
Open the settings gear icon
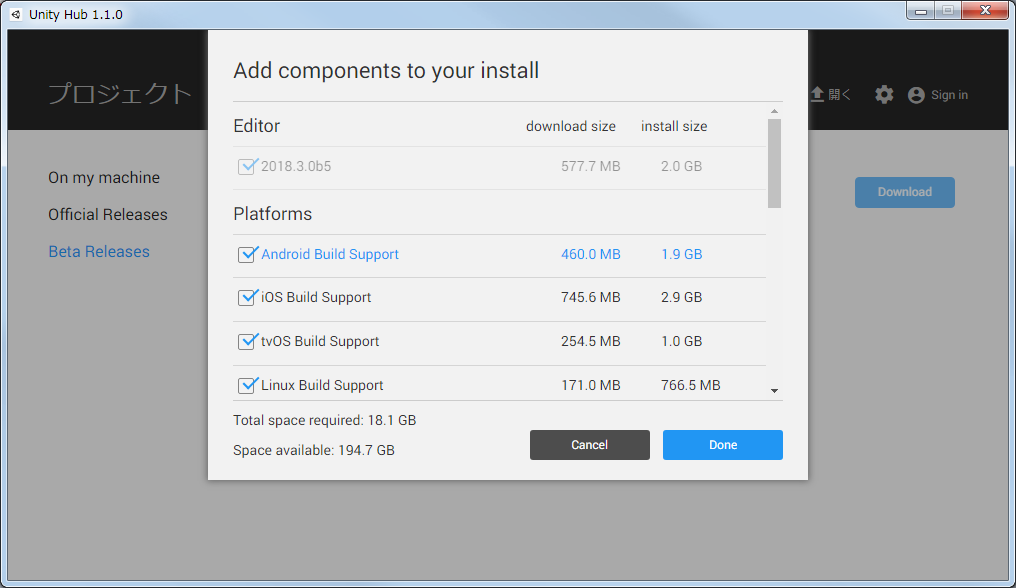coord(884,95)
